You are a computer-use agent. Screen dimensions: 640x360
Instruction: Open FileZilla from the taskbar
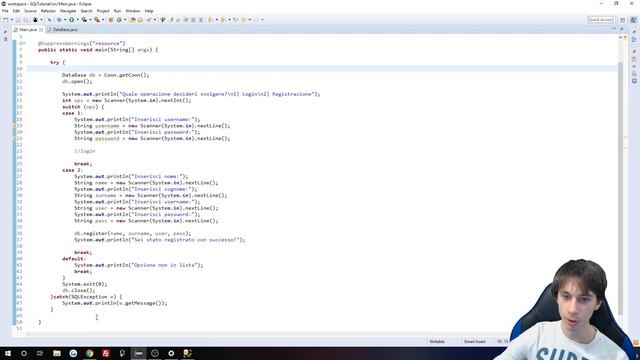tap(106, 353)
